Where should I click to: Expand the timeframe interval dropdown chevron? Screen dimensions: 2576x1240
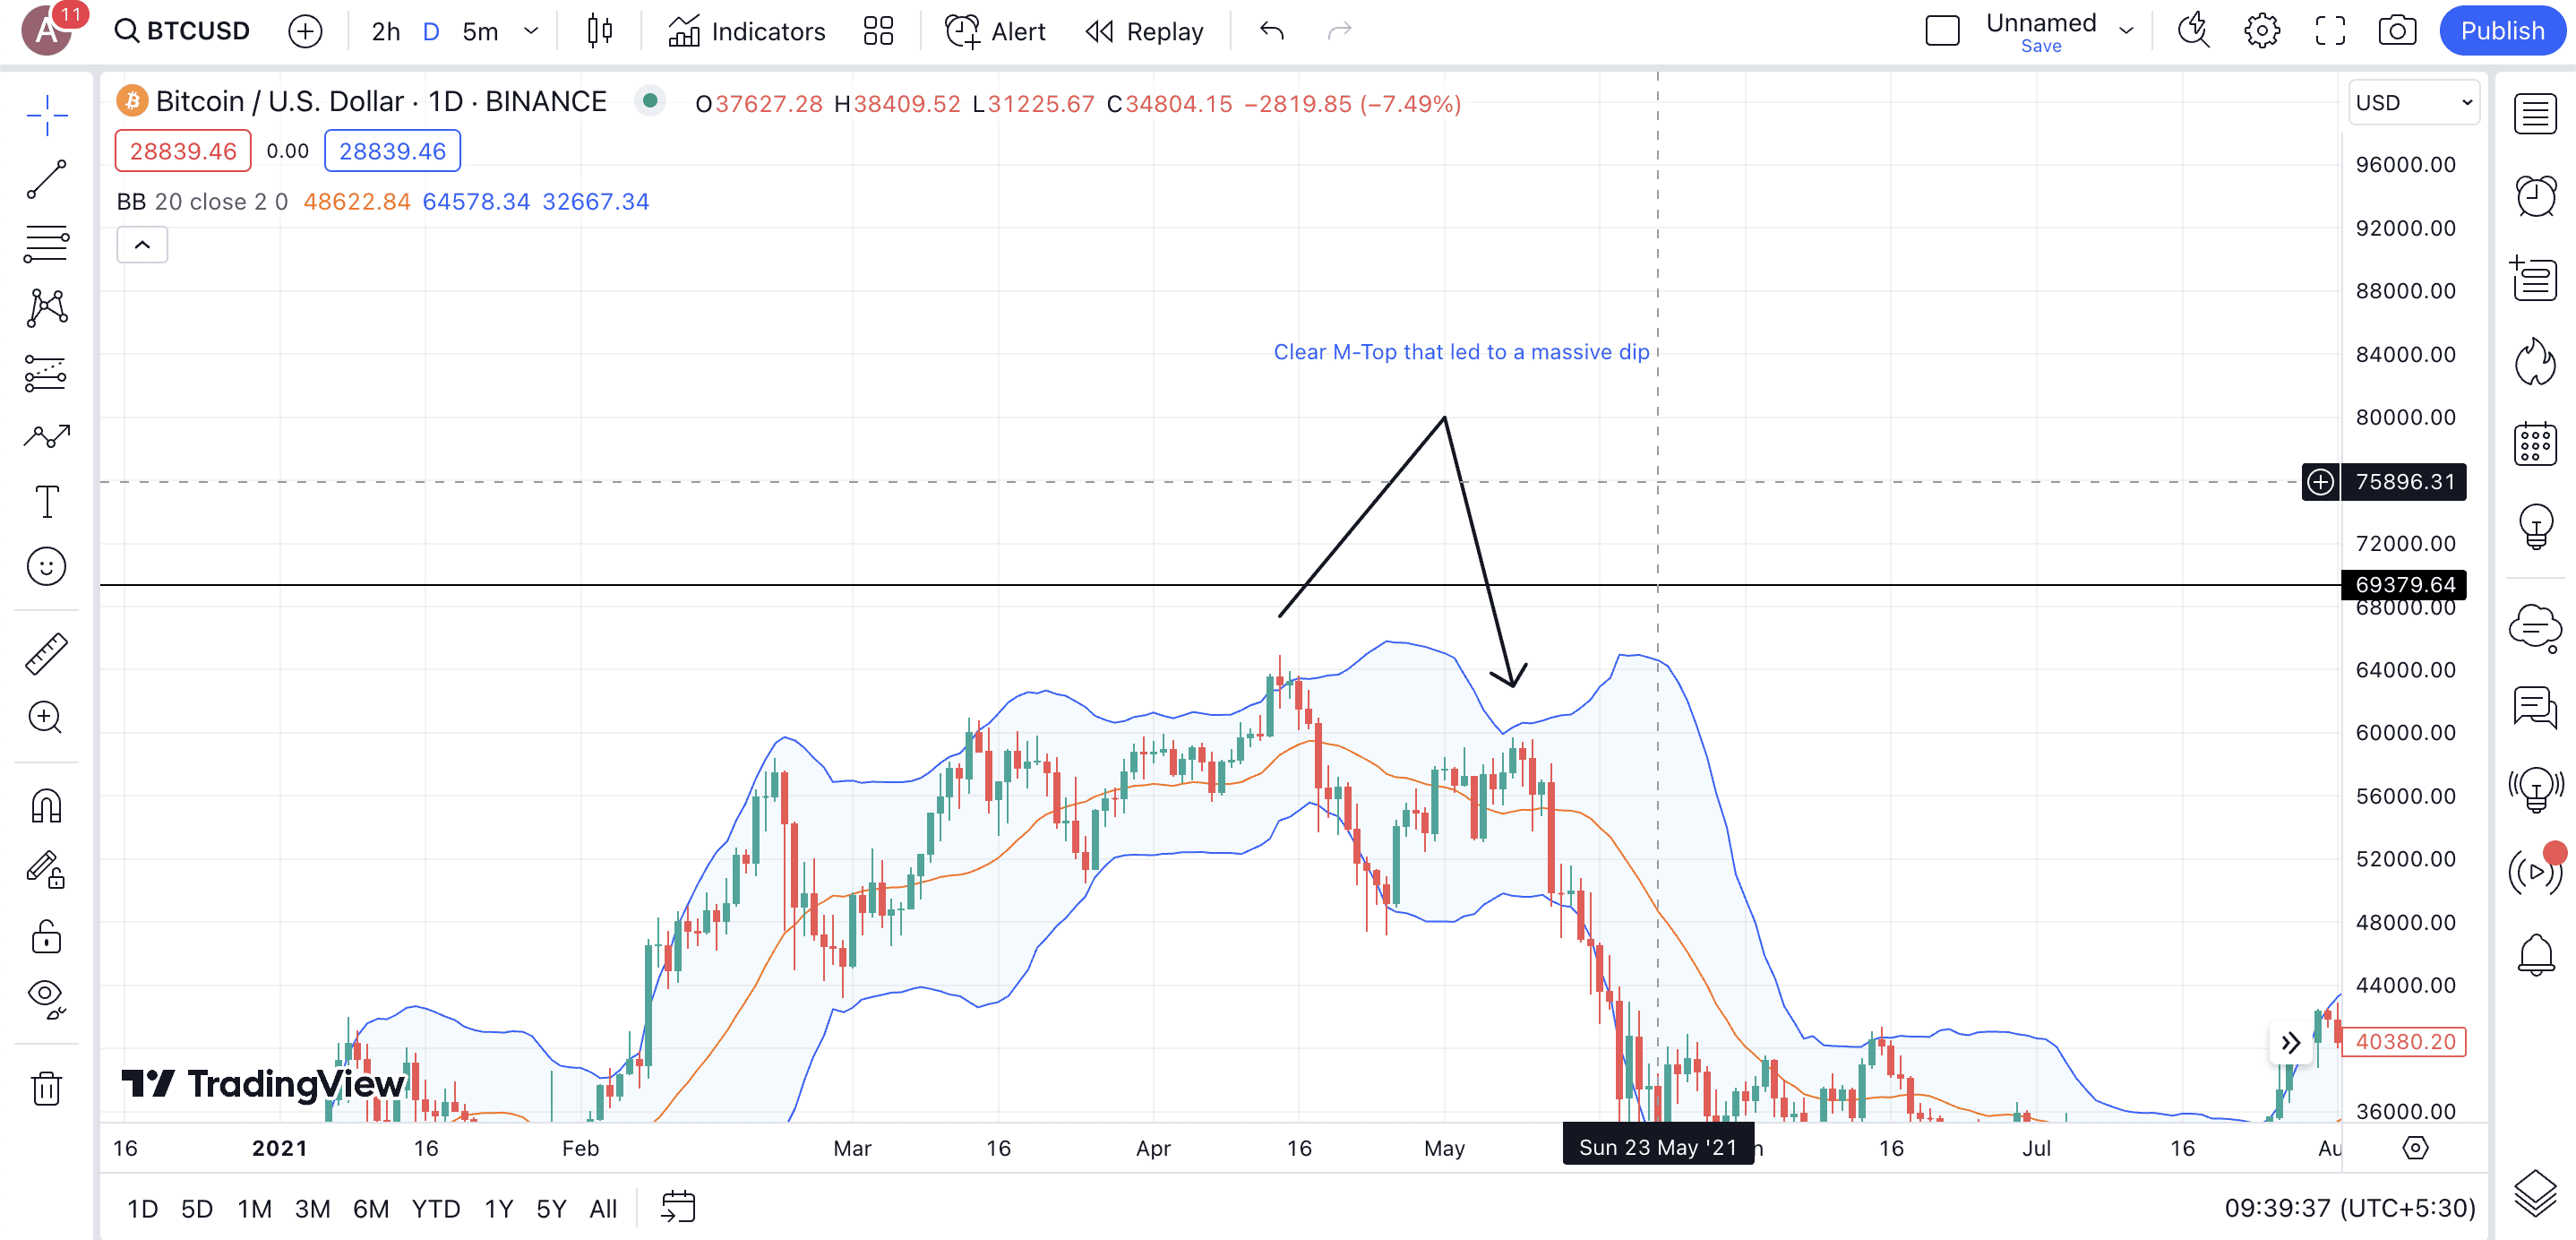(531, 31)
